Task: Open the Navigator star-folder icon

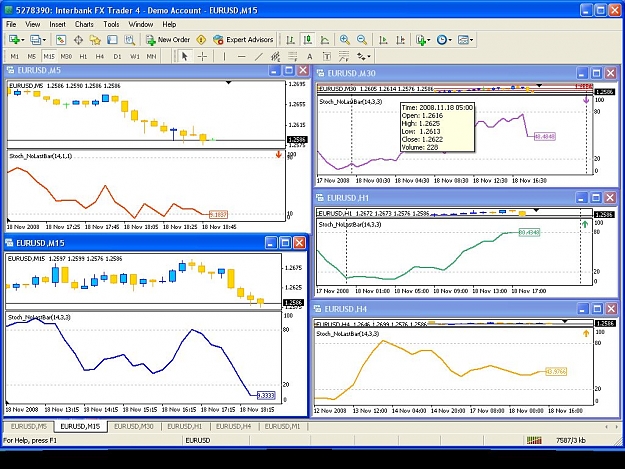Action: click(95, 40)
